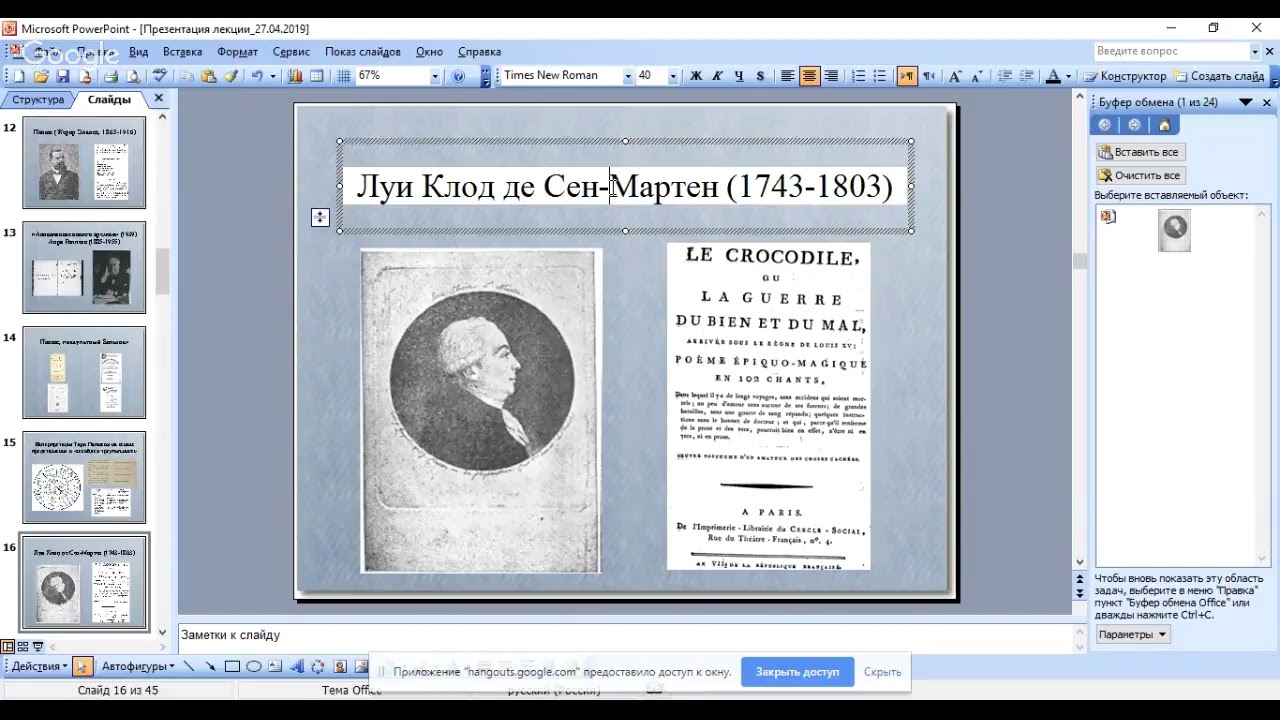Click the Open folder icon
1280x720 pixels.
(41, 76)
